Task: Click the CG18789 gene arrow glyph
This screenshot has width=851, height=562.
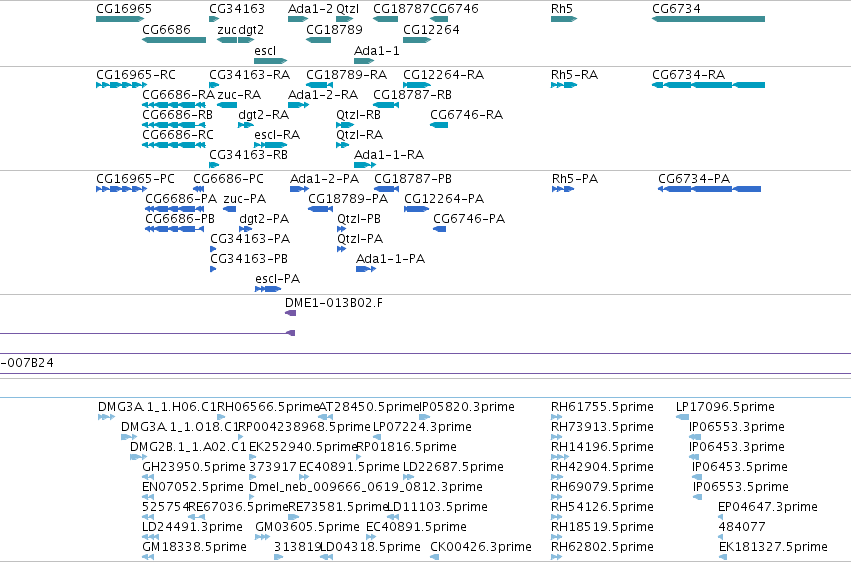Action: click(319, 40)
